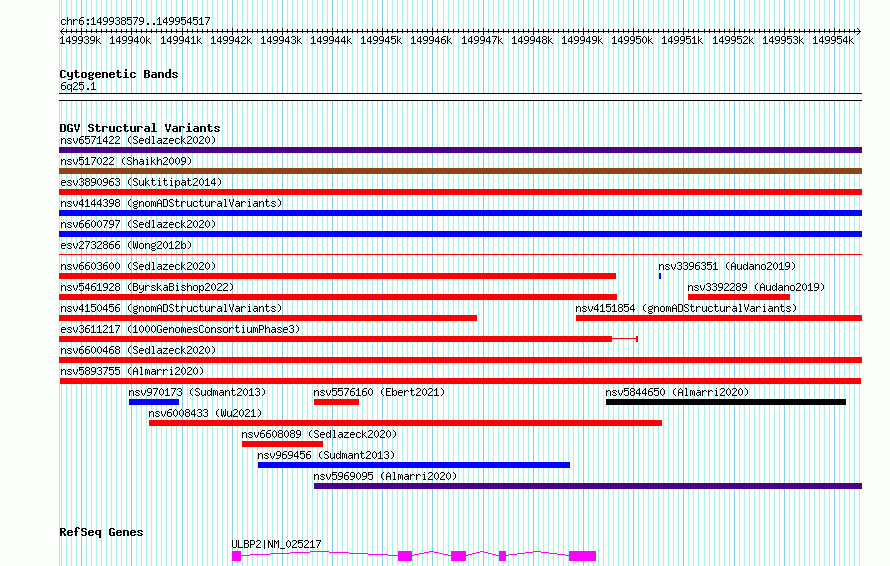Screen dimensions: 890x566
Task: Open nsv4144398 (gnomADStructuralVariants) label
Action: (171, 203)
